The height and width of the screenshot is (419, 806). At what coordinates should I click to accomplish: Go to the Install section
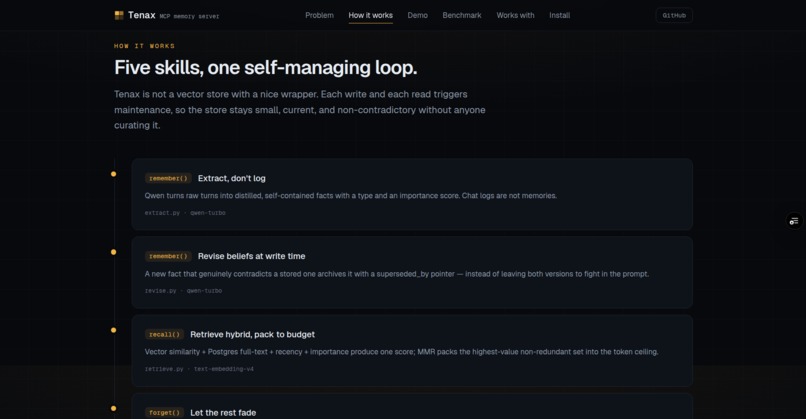pos(559,15)
